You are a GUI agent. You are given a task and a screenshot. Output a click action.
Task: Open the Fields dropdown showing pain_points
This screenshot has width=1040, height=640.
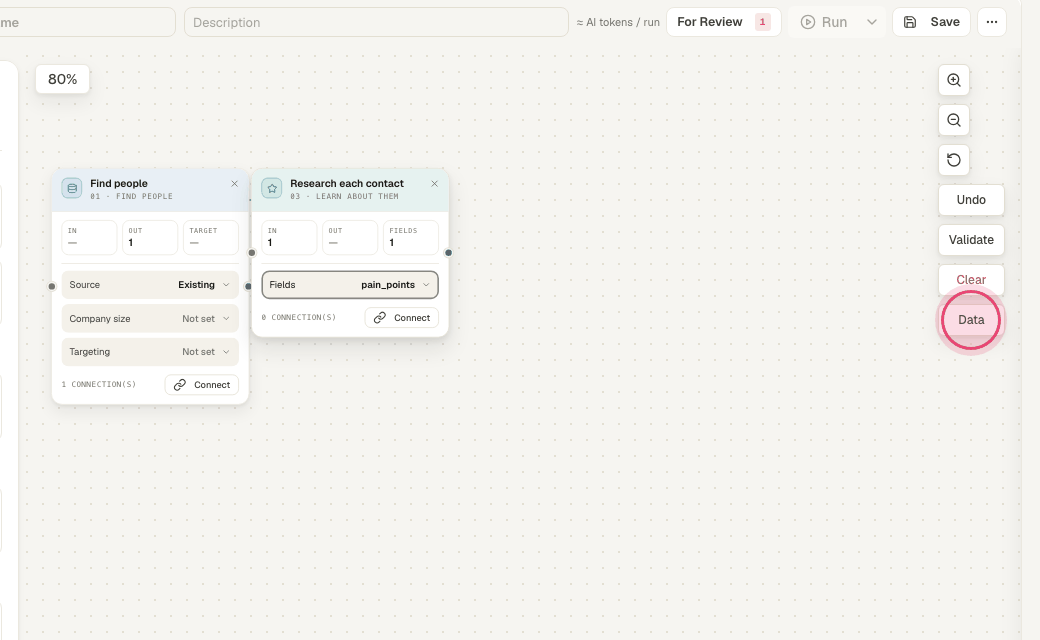[x=350, y=285]
